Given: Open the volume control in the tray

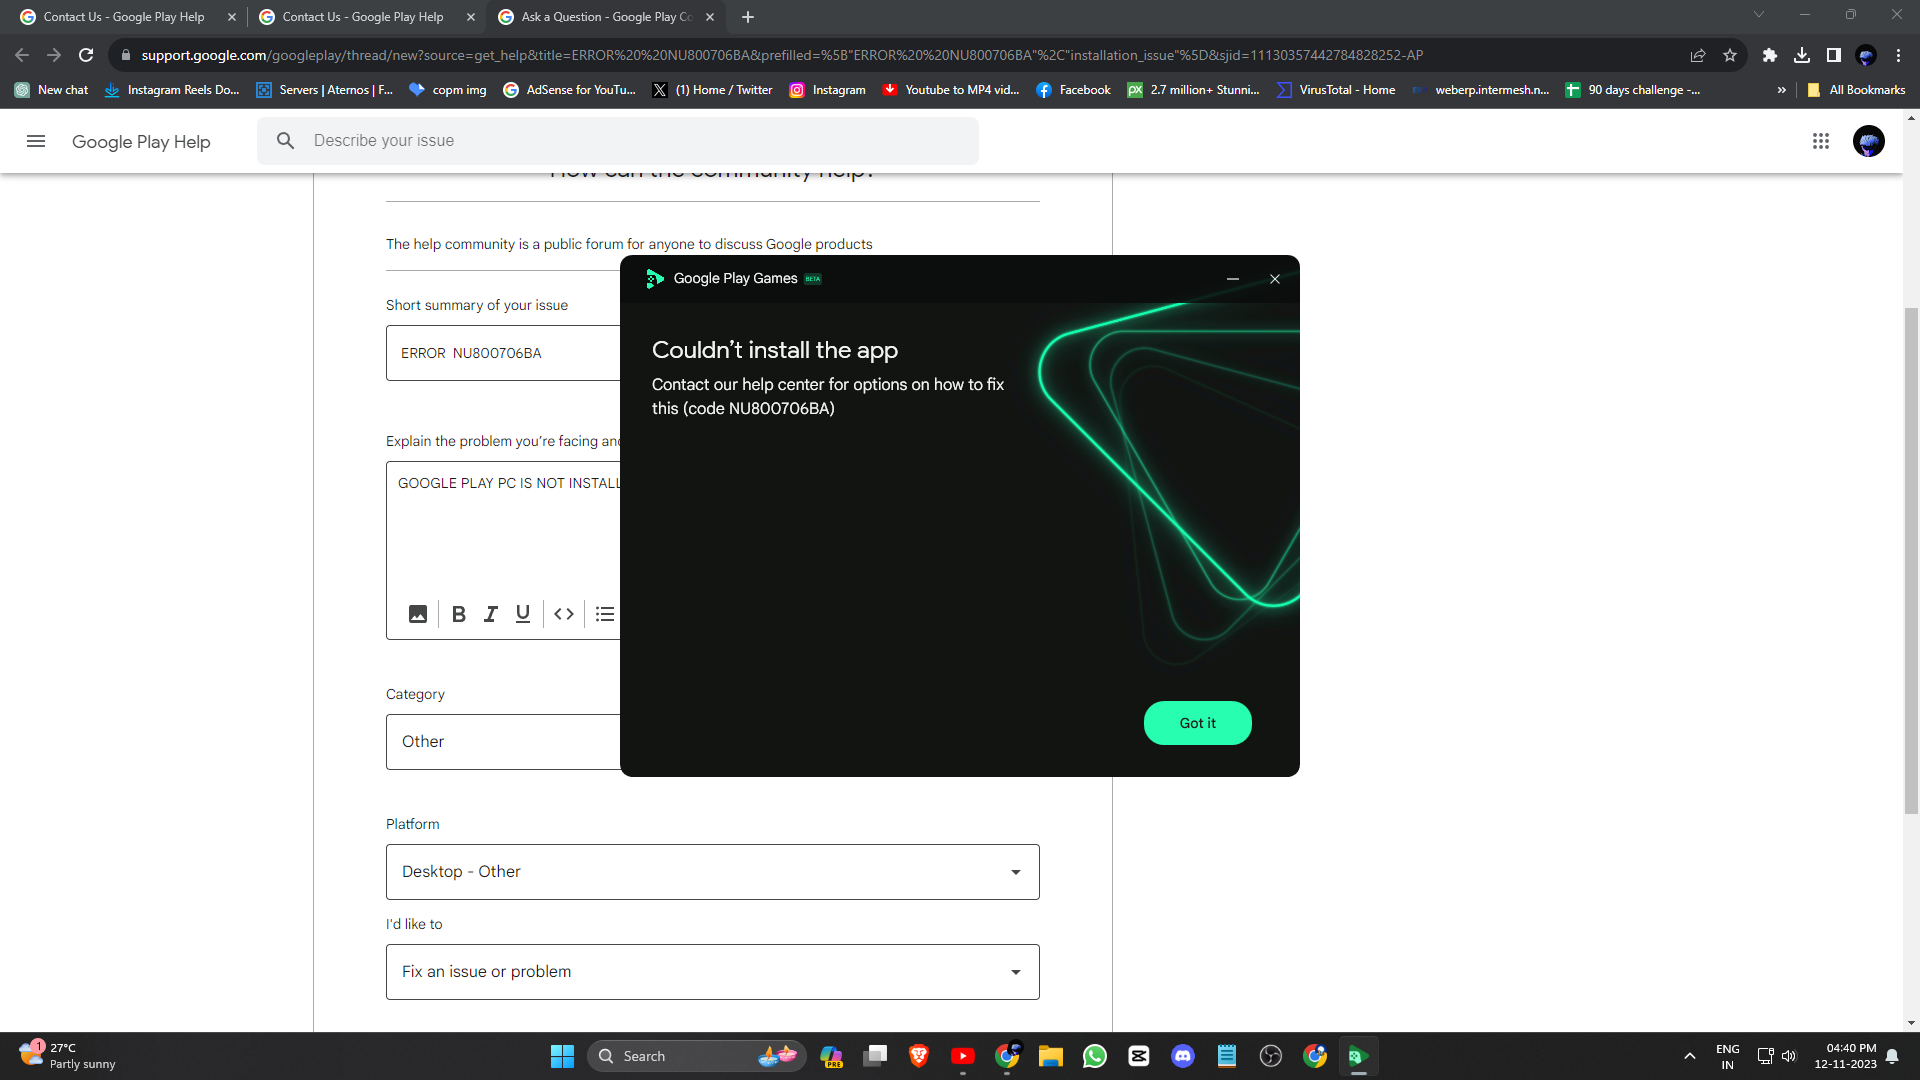Looking at the screenshot, I should coord(1789,1056).
